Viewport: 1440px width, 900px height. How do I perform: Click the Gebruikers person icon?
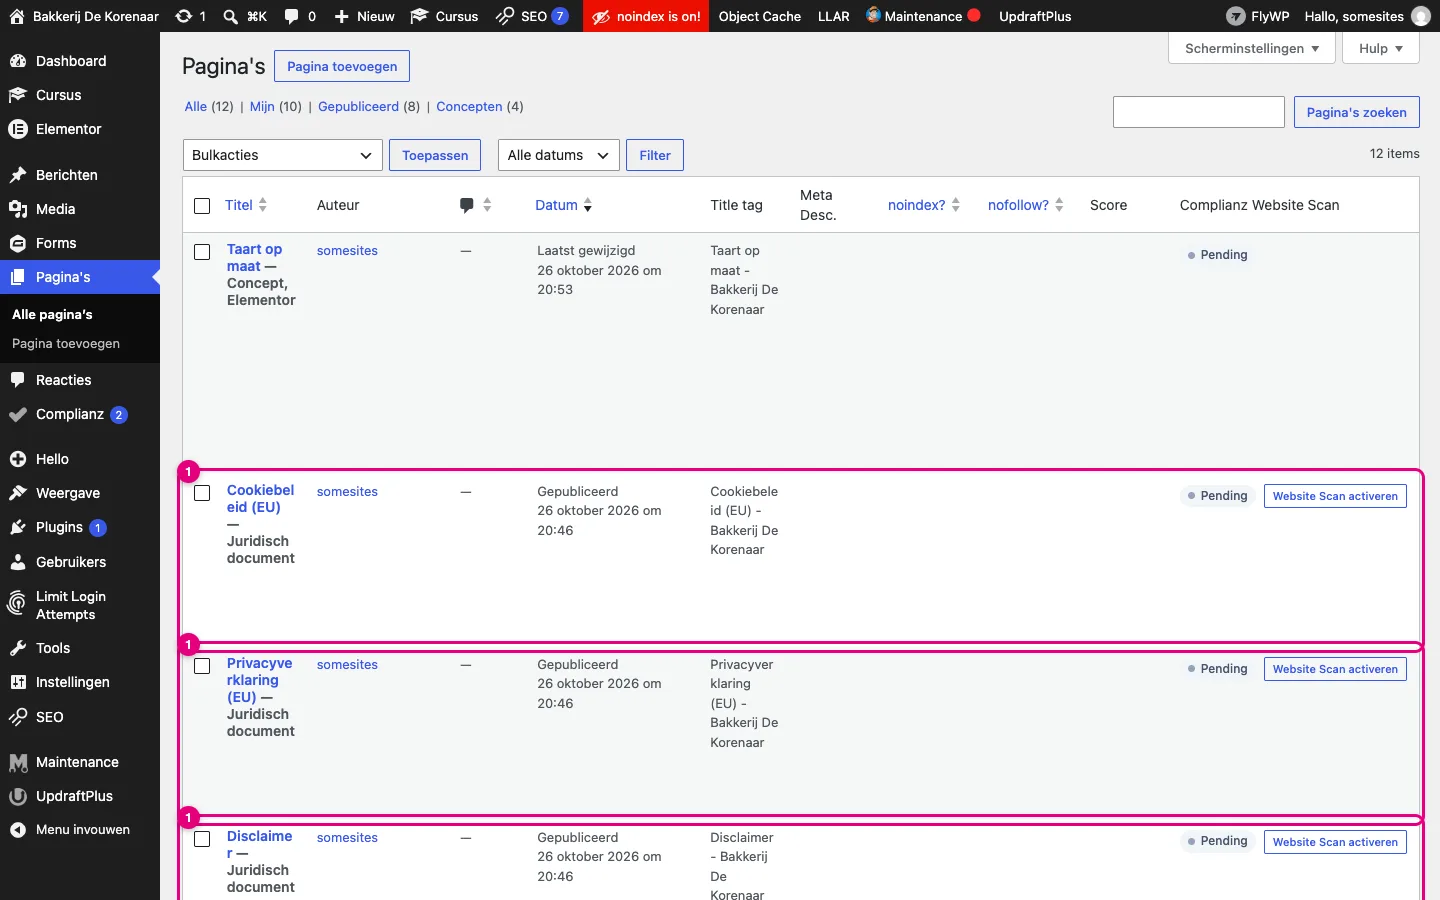[x=17, y=562]
